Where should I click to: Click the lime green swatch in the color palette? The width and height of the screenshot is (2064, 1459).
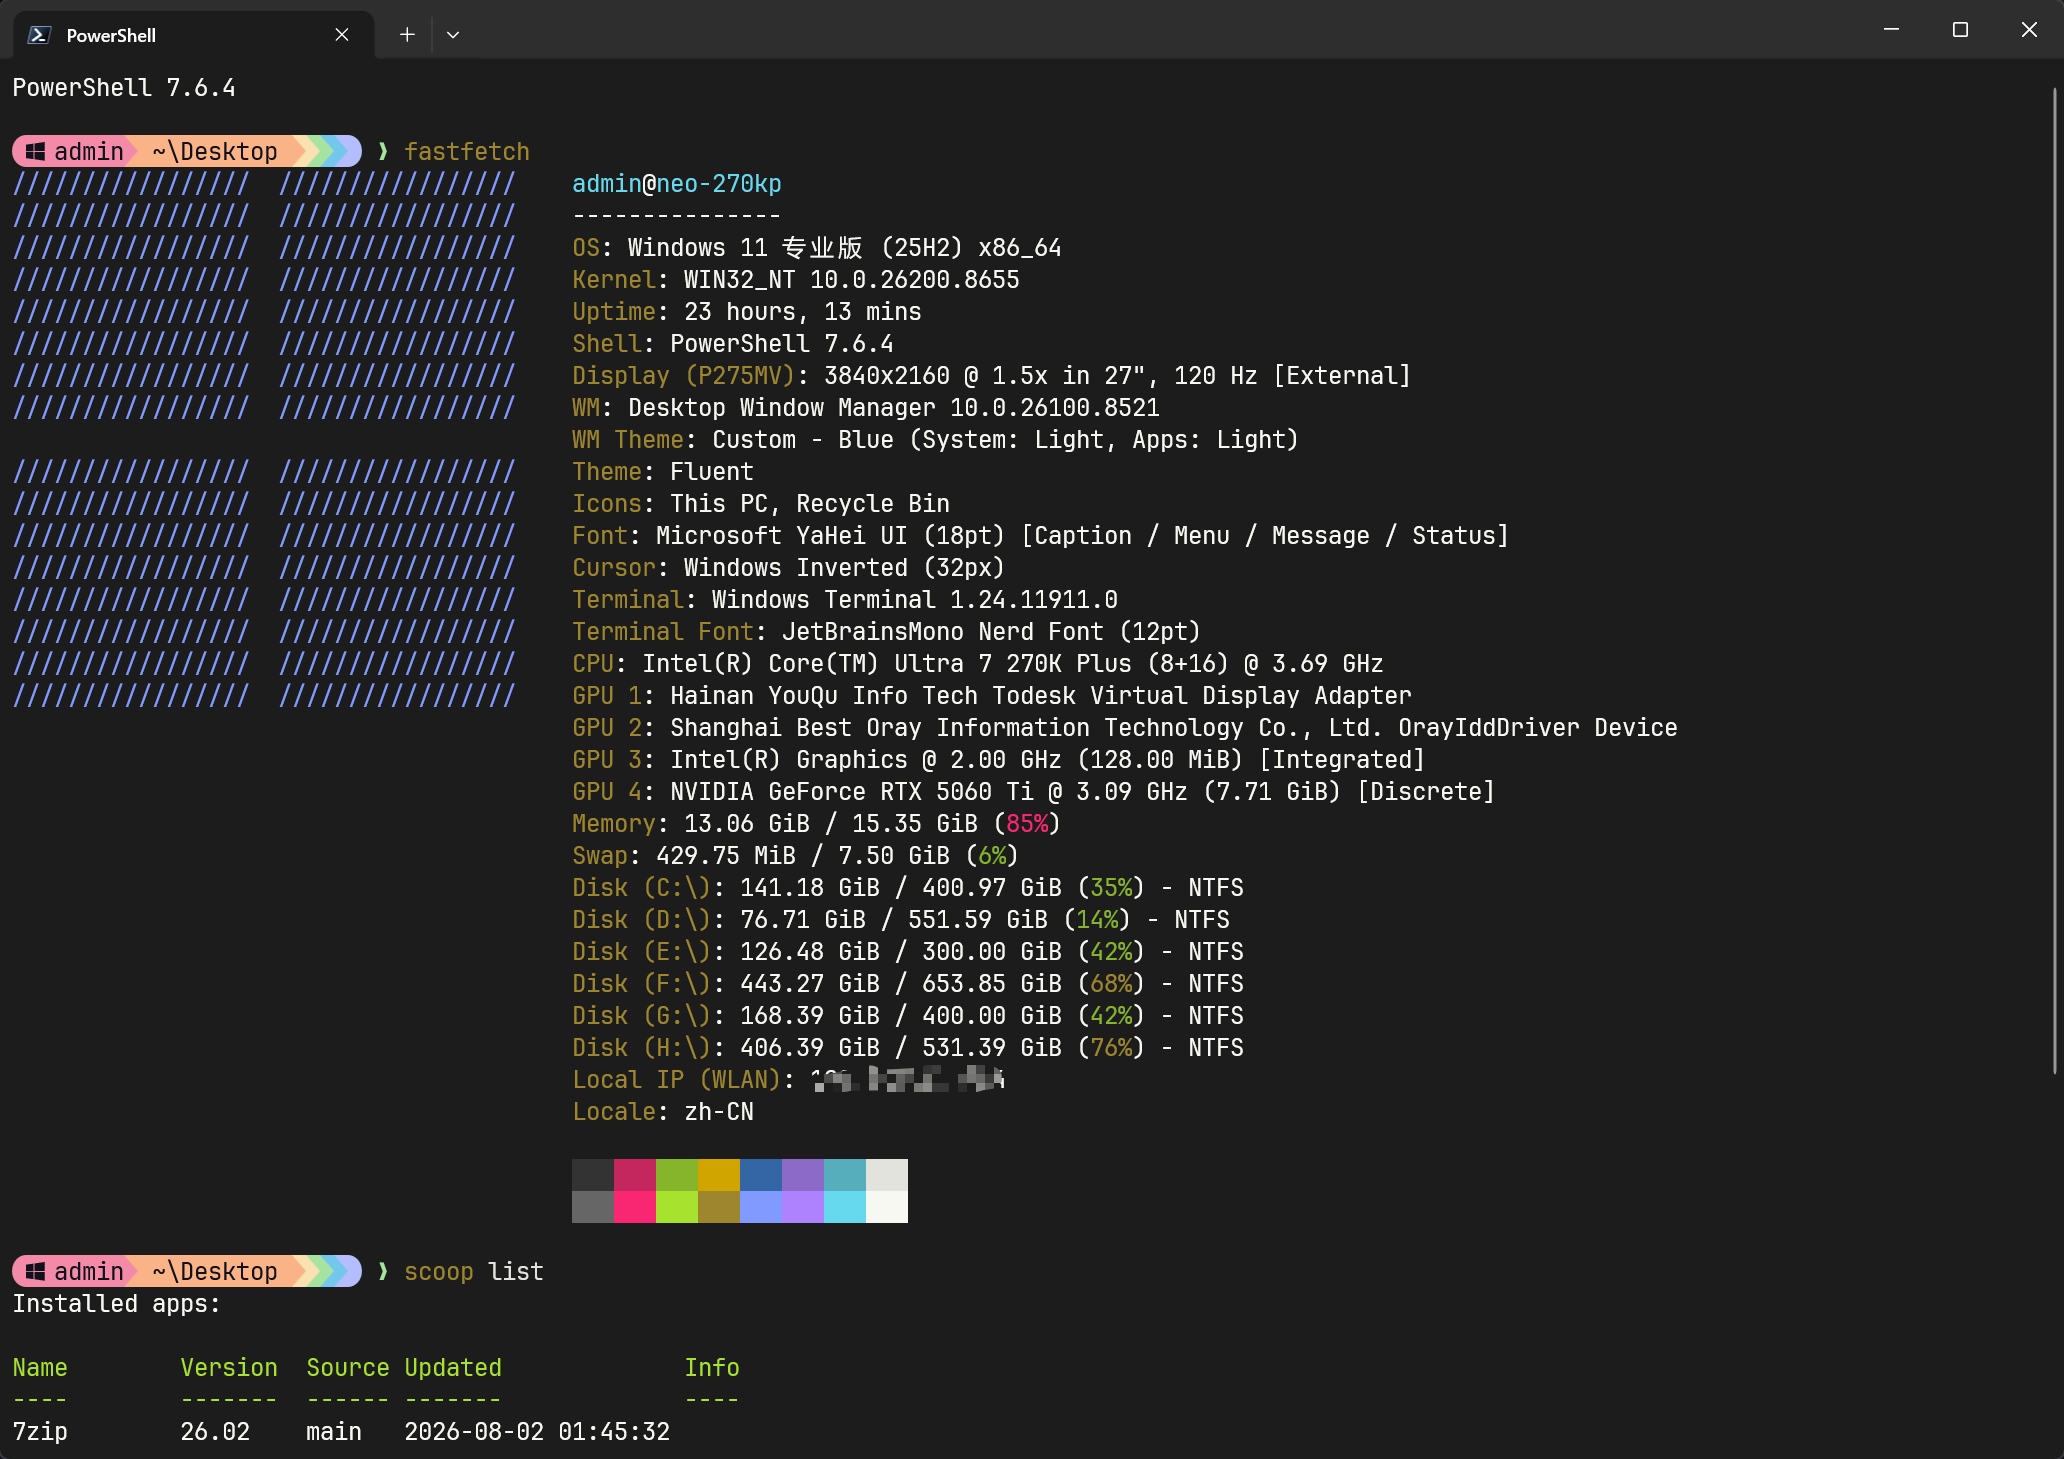click(677, 1207)
